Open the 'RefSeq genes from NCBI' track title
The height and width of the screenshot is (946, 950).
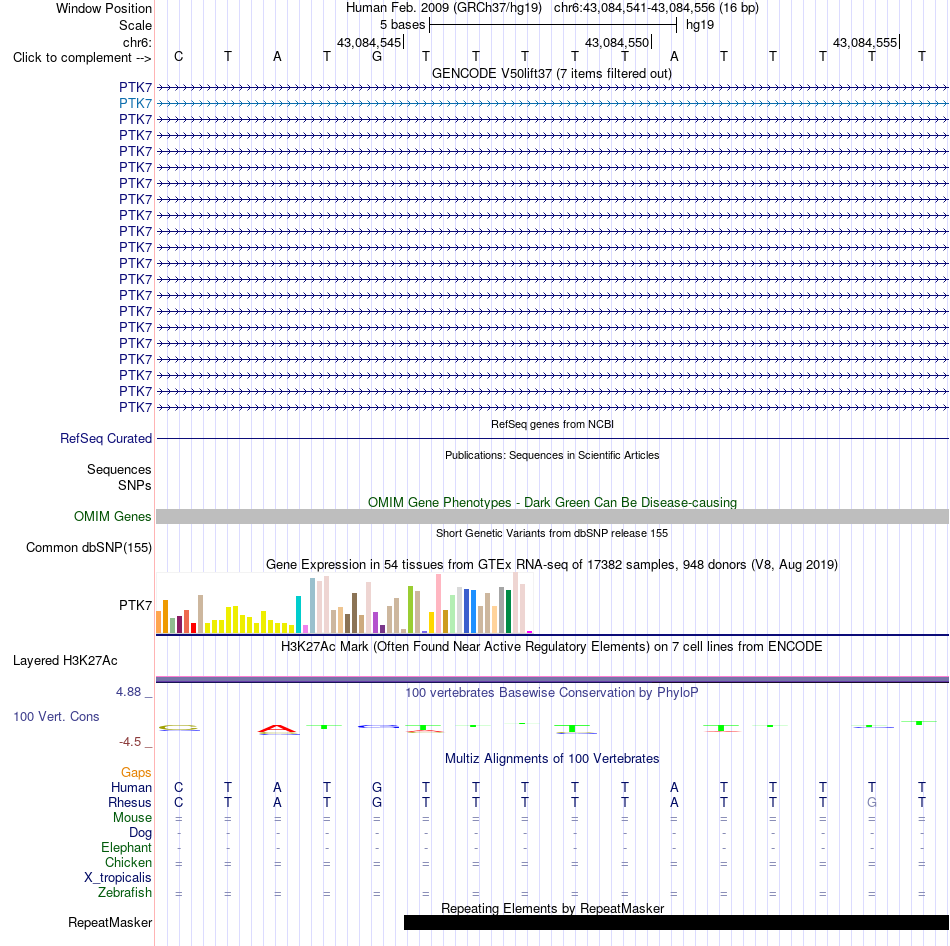coord(552,424)
